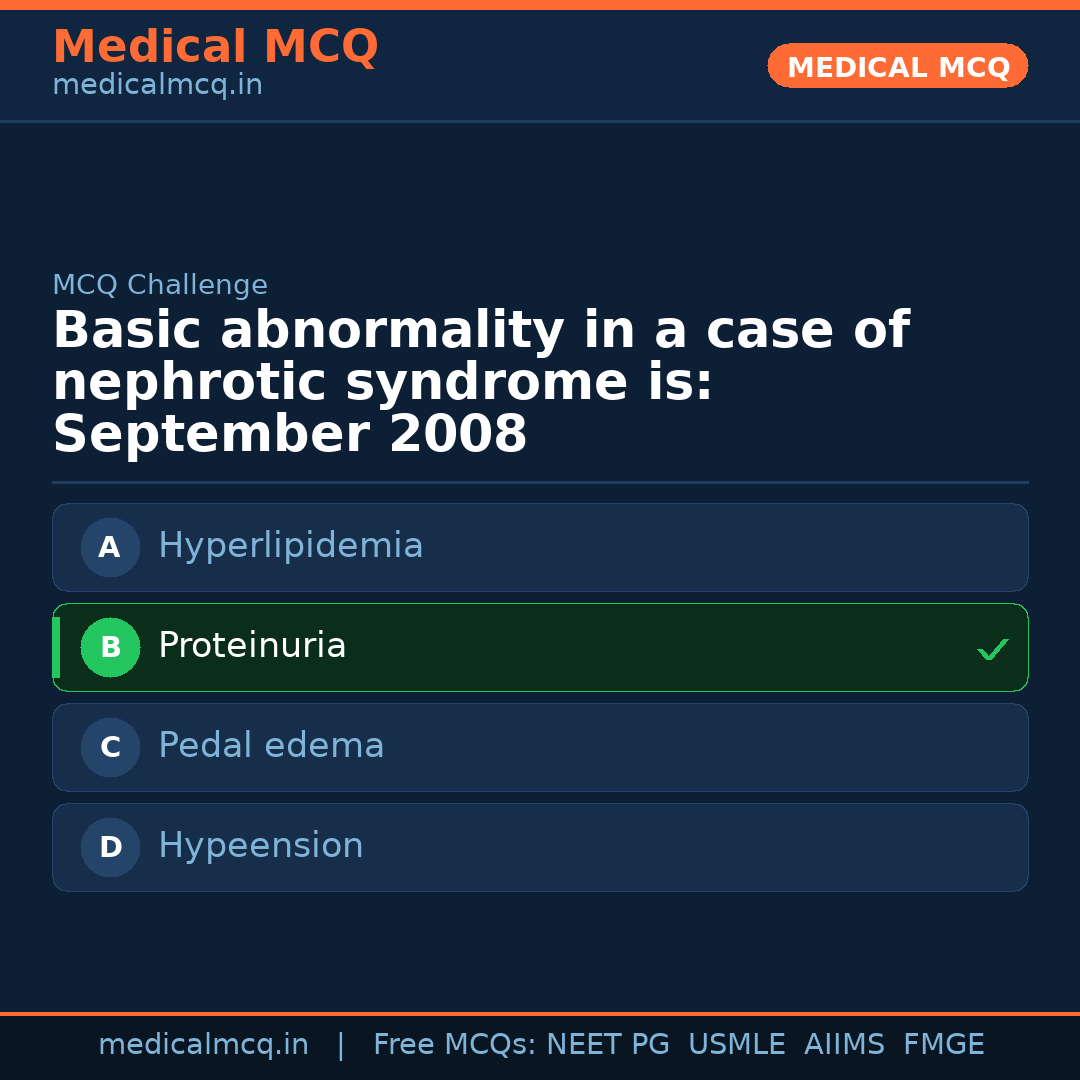The image size is (1080, 1080).
Task: Click the Free MCQs footer label
Action: coord(455,1045)
